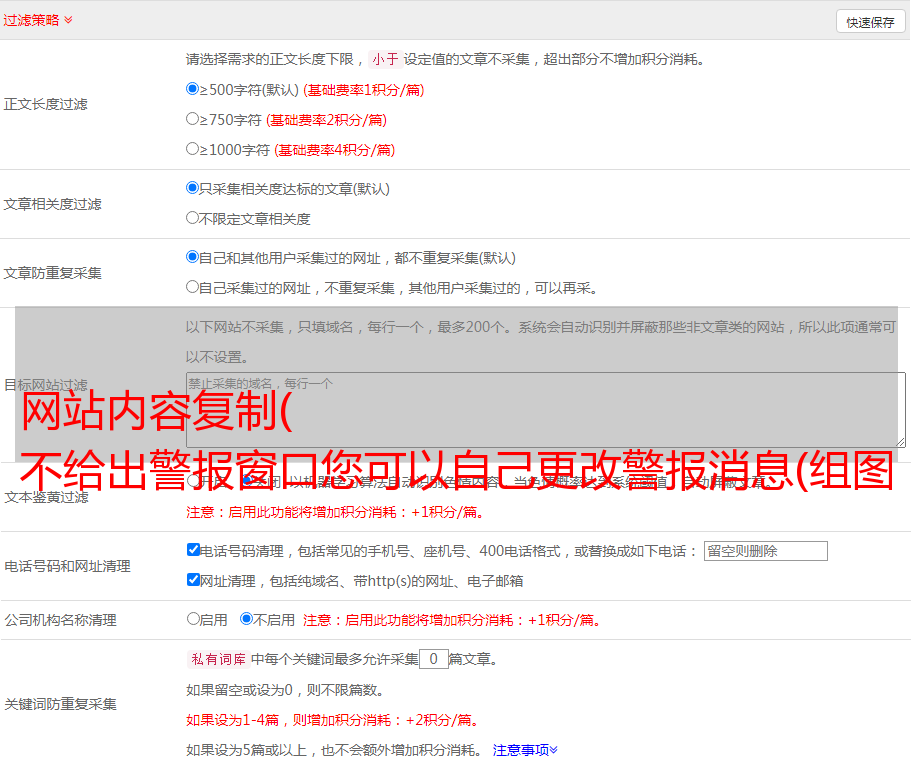
Task: Choose 不限定文章相关度 radio option
Action: click(x=192, y=218)
